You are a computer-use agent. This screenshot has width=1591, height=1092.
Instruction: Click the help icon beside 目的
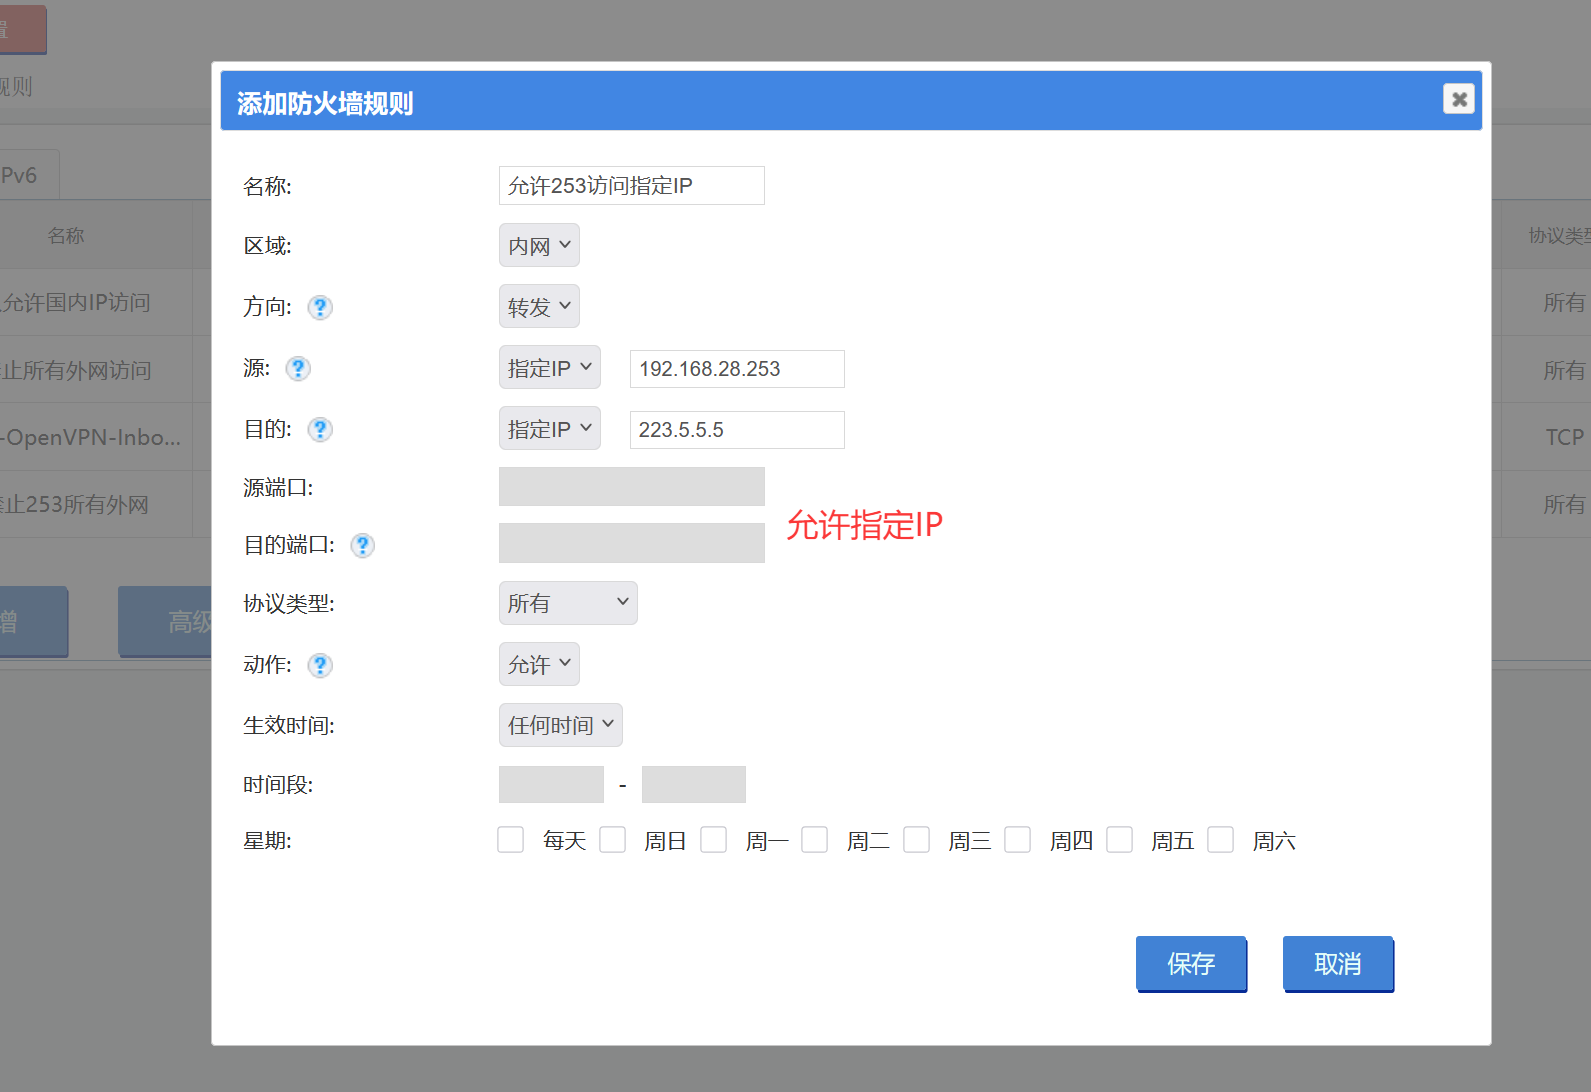[x=320, y=429]
